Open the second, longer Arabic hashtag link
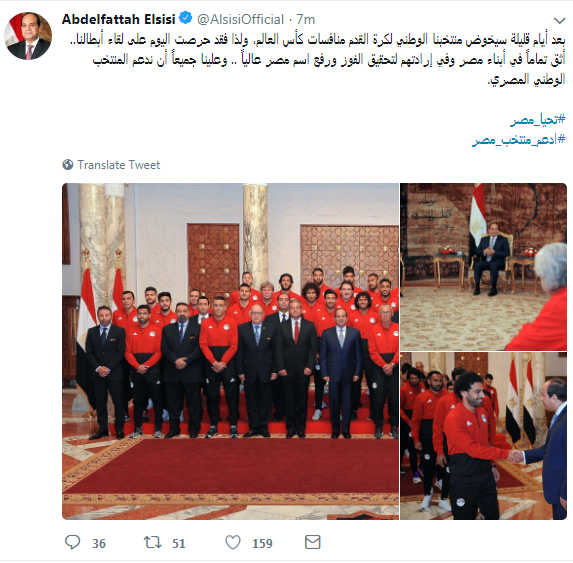The image size is (573, 563). (x=519, y=140)
